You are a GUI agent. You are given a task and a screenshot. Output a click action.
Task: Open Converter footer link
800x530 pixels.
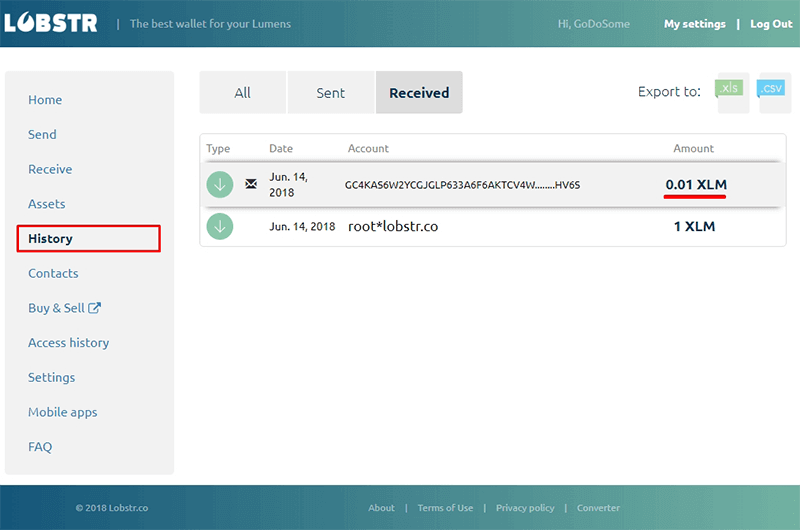598,508
